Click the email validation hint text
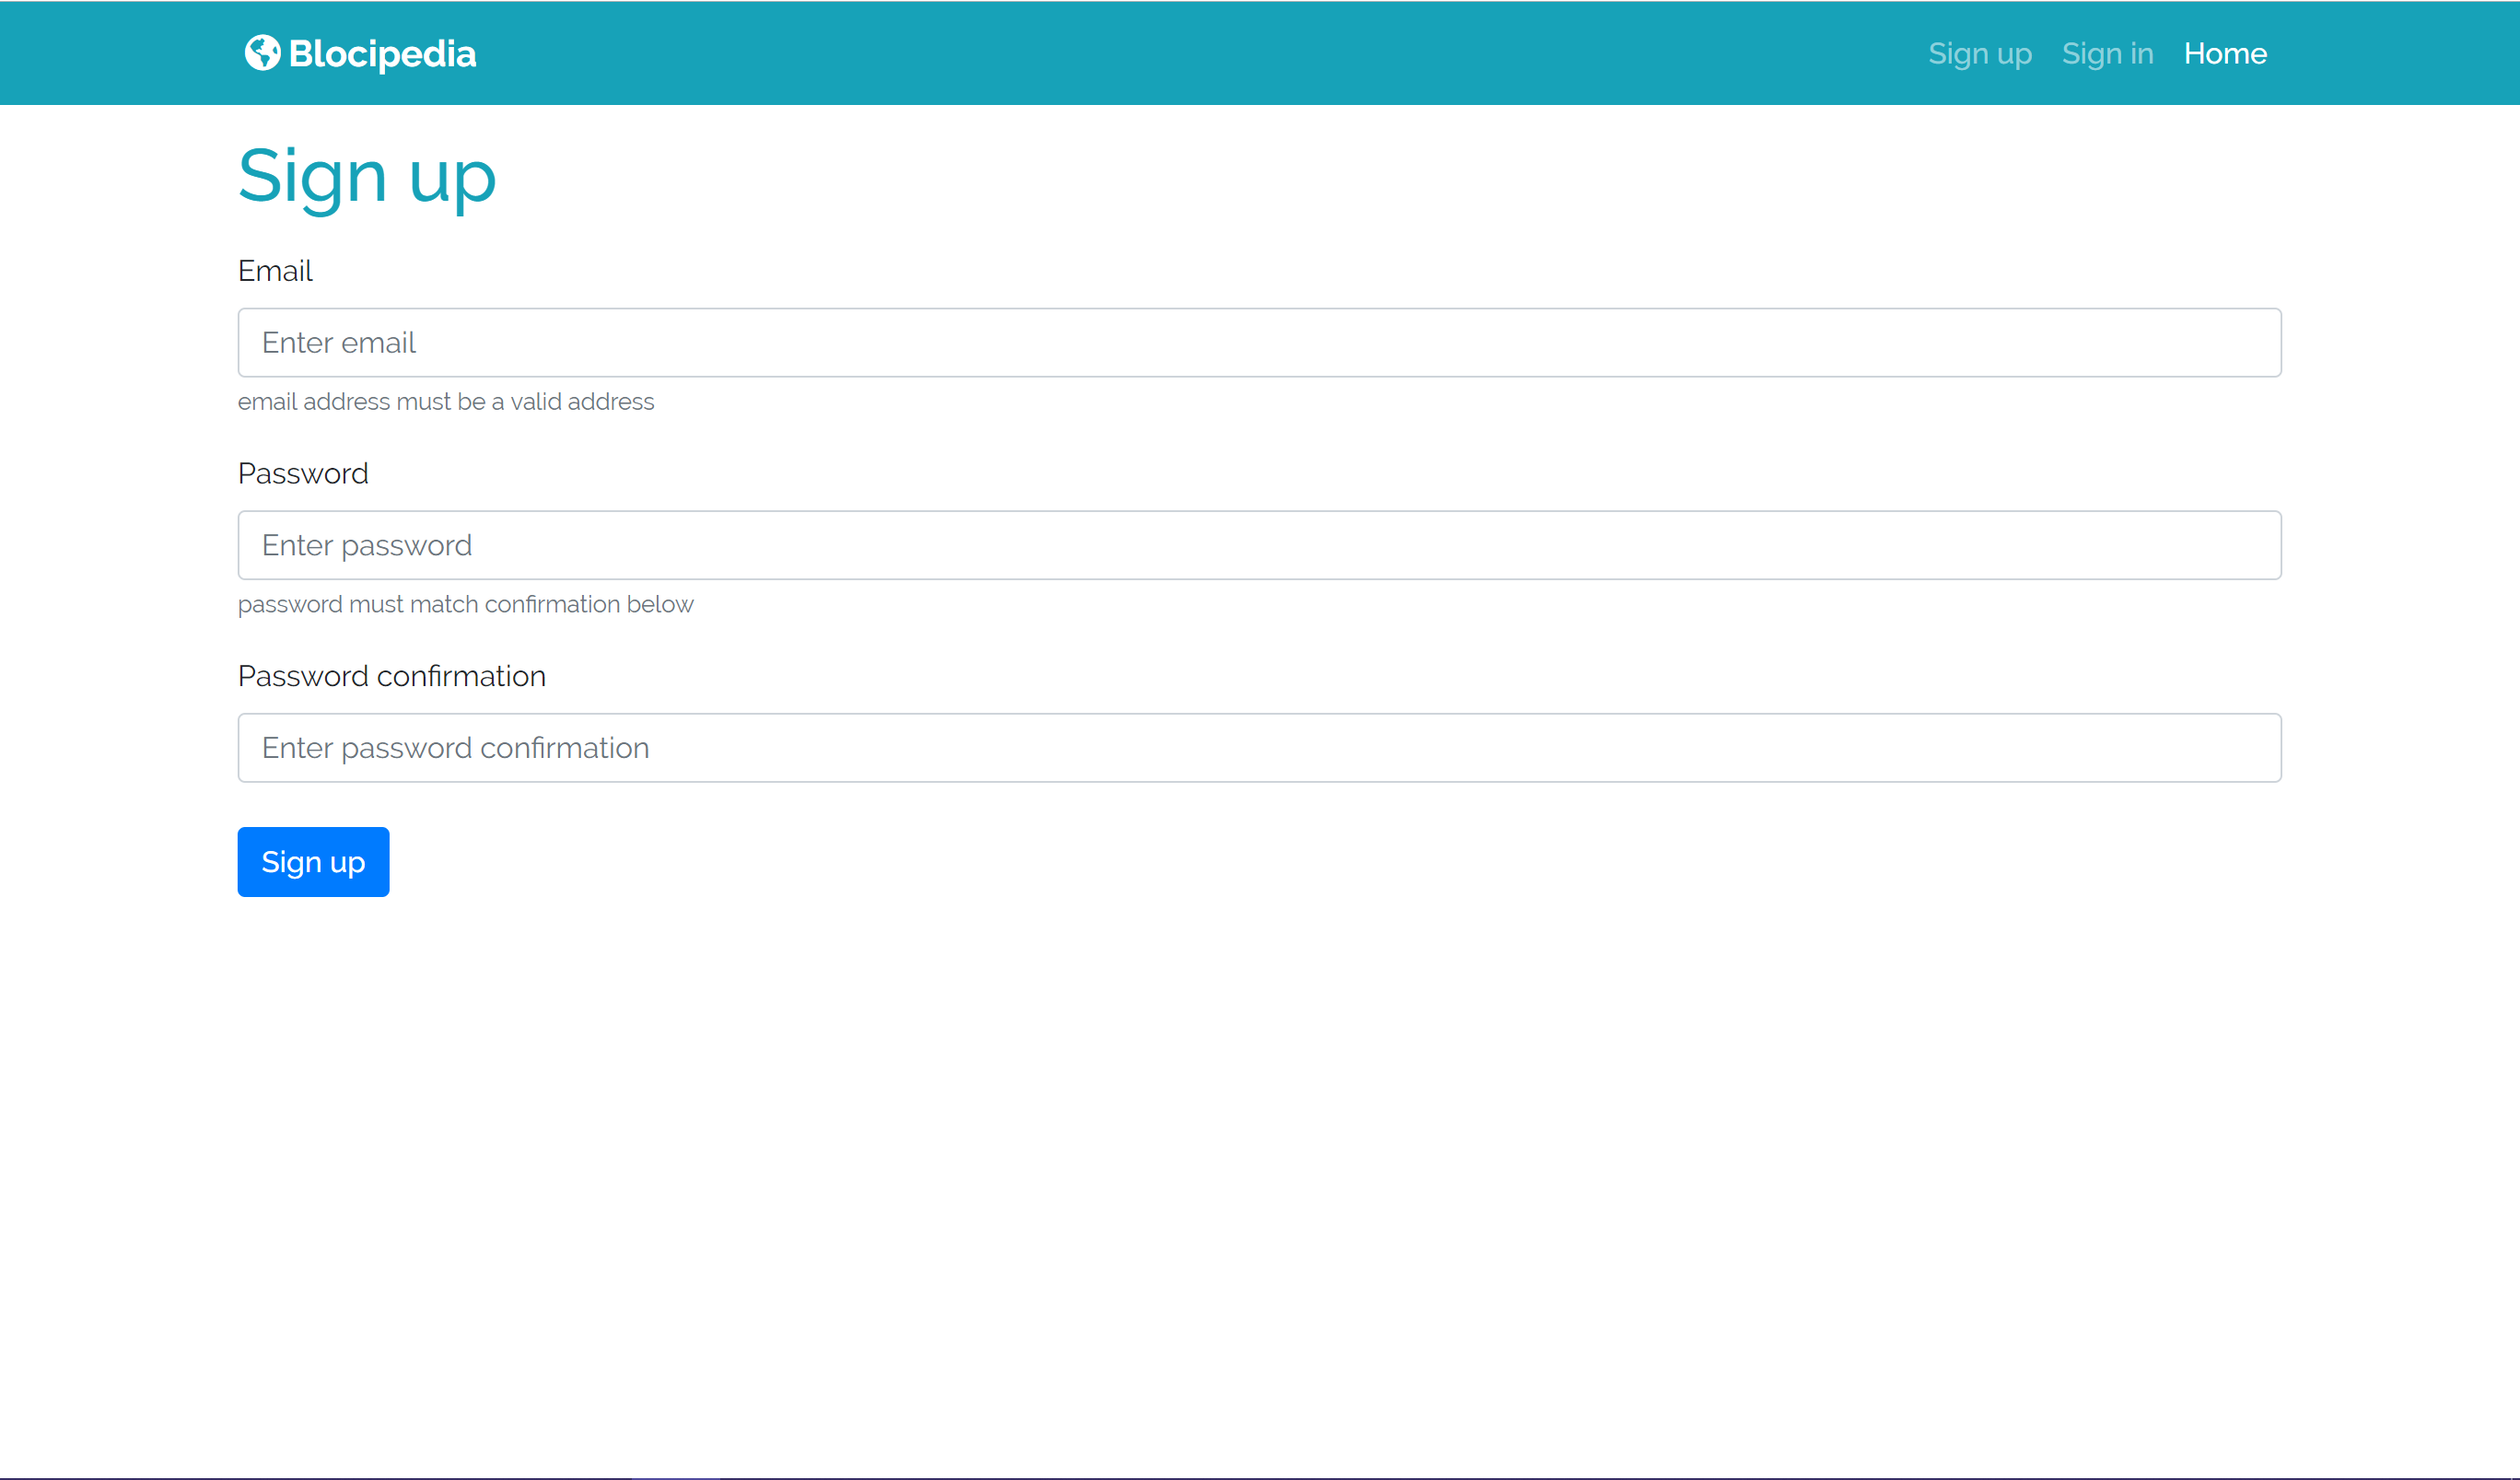Viewport: 2520px width, 1480px height. tap(446, 401)
